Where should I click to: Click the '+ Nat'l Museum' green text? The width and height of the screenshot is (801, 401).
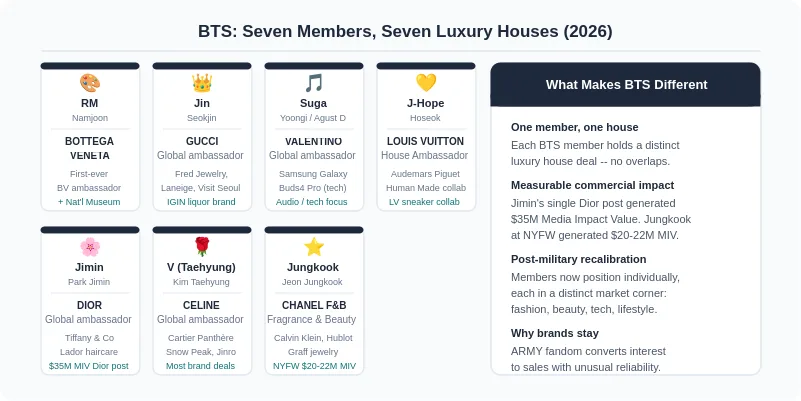[x=89, y=202]
